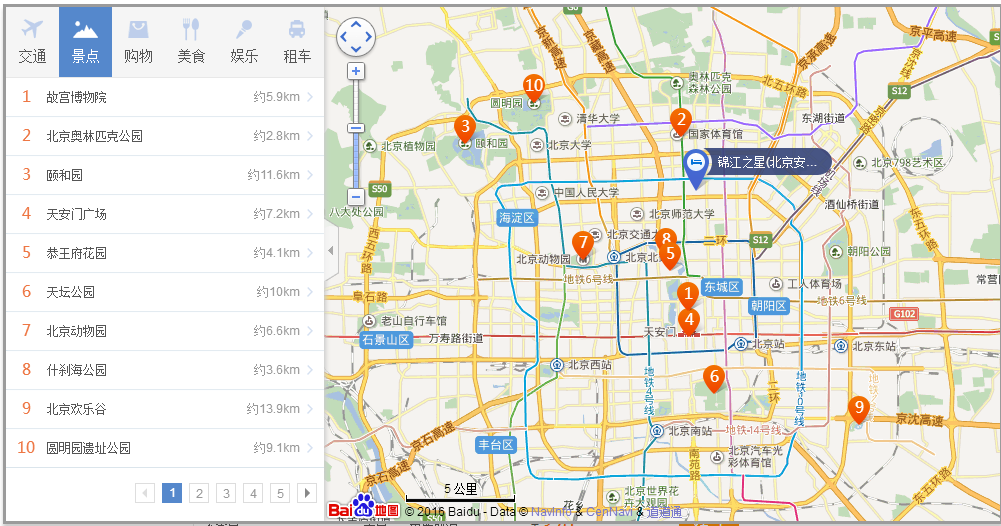
Task: Zoom in with the plus button
Action: [x=356, y=71]
